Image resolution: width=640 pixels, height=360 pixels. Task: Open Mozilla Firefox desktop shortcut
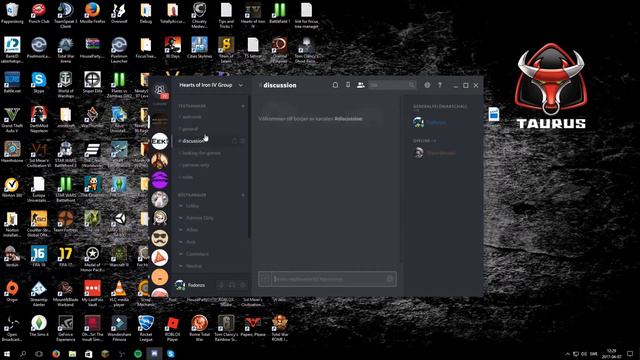point(92,13)
